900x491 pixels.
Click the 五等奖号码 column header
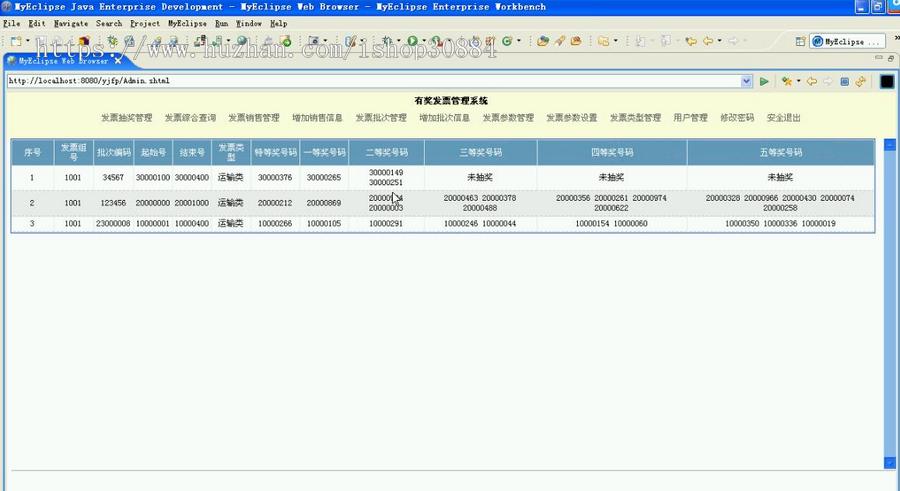coord(781,152)
